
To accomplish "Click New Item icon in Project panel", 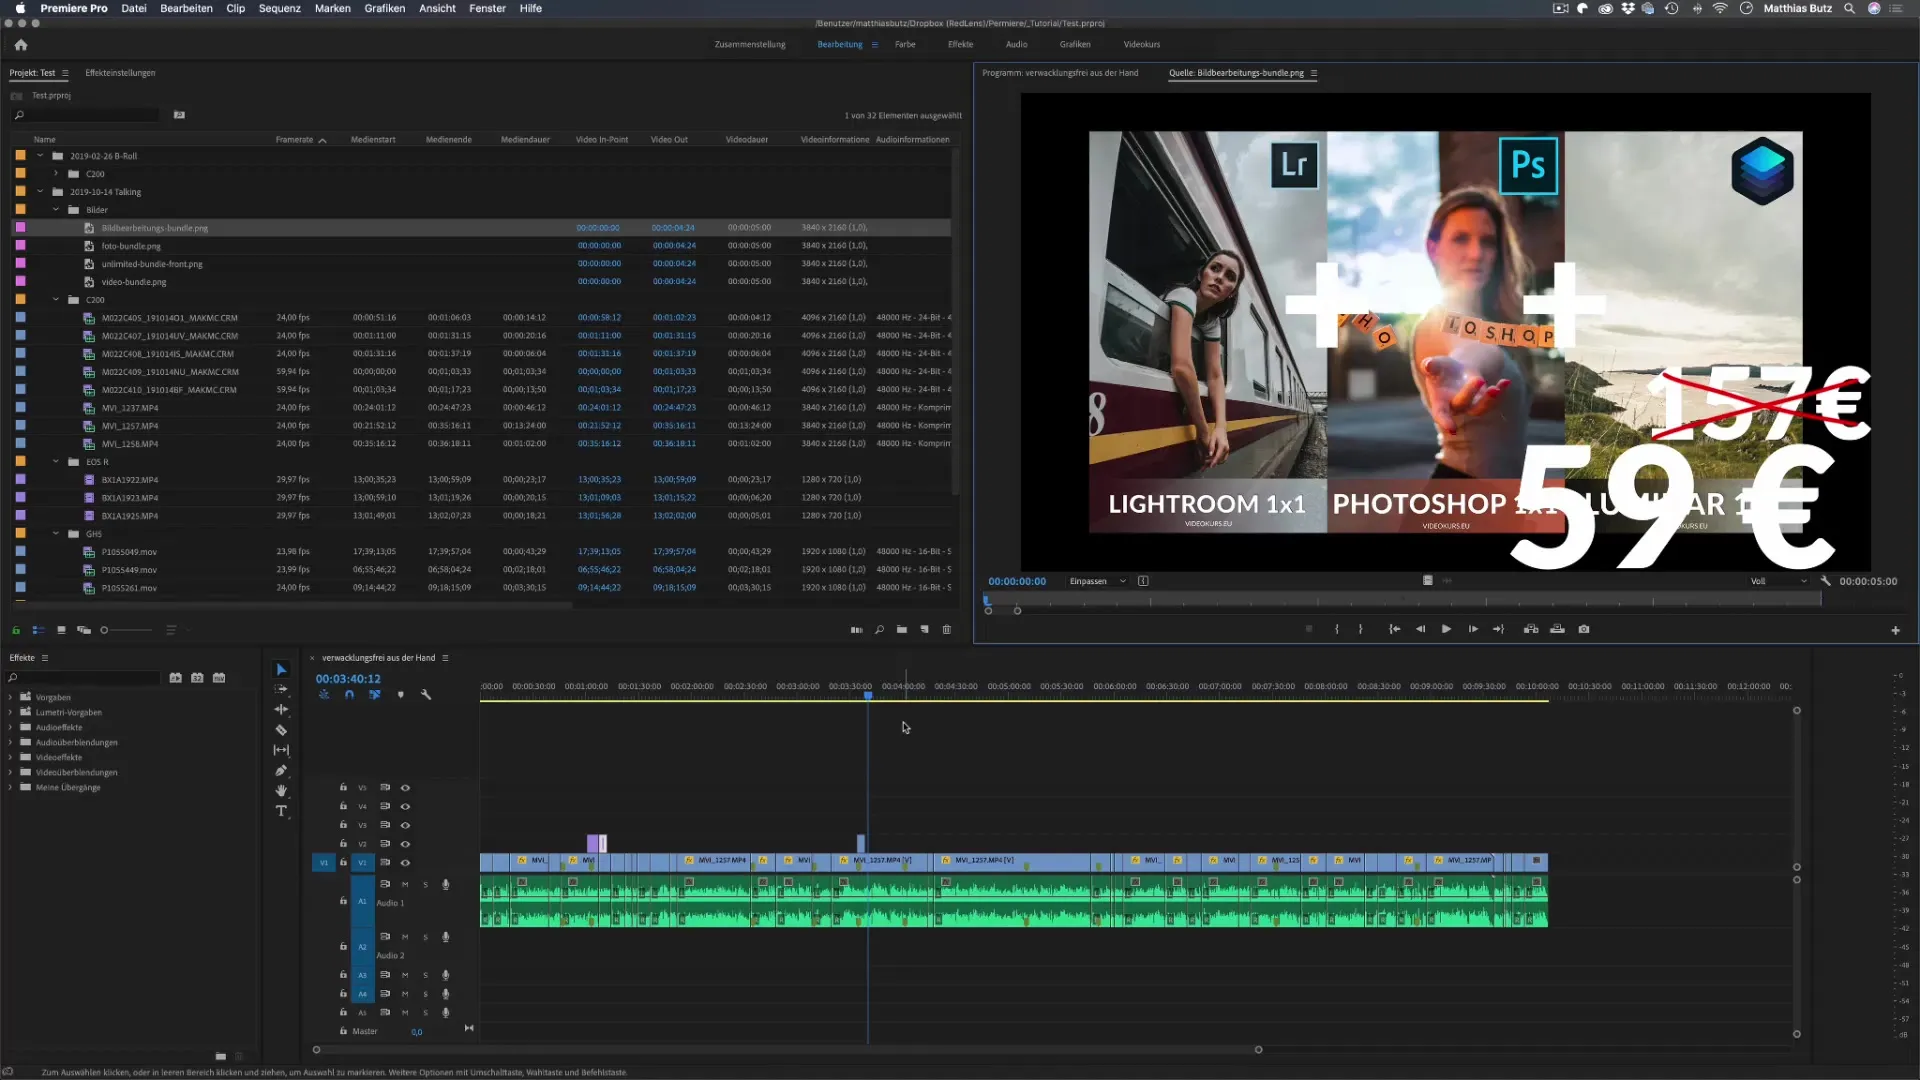I will 924,630.
